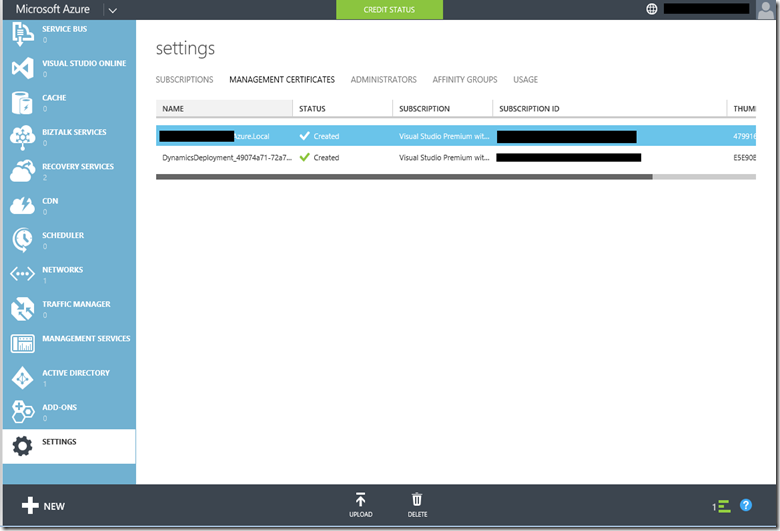
Task: Select the Azure.Local certificate row
Action: pyautogui.click(x=456, y=136)
